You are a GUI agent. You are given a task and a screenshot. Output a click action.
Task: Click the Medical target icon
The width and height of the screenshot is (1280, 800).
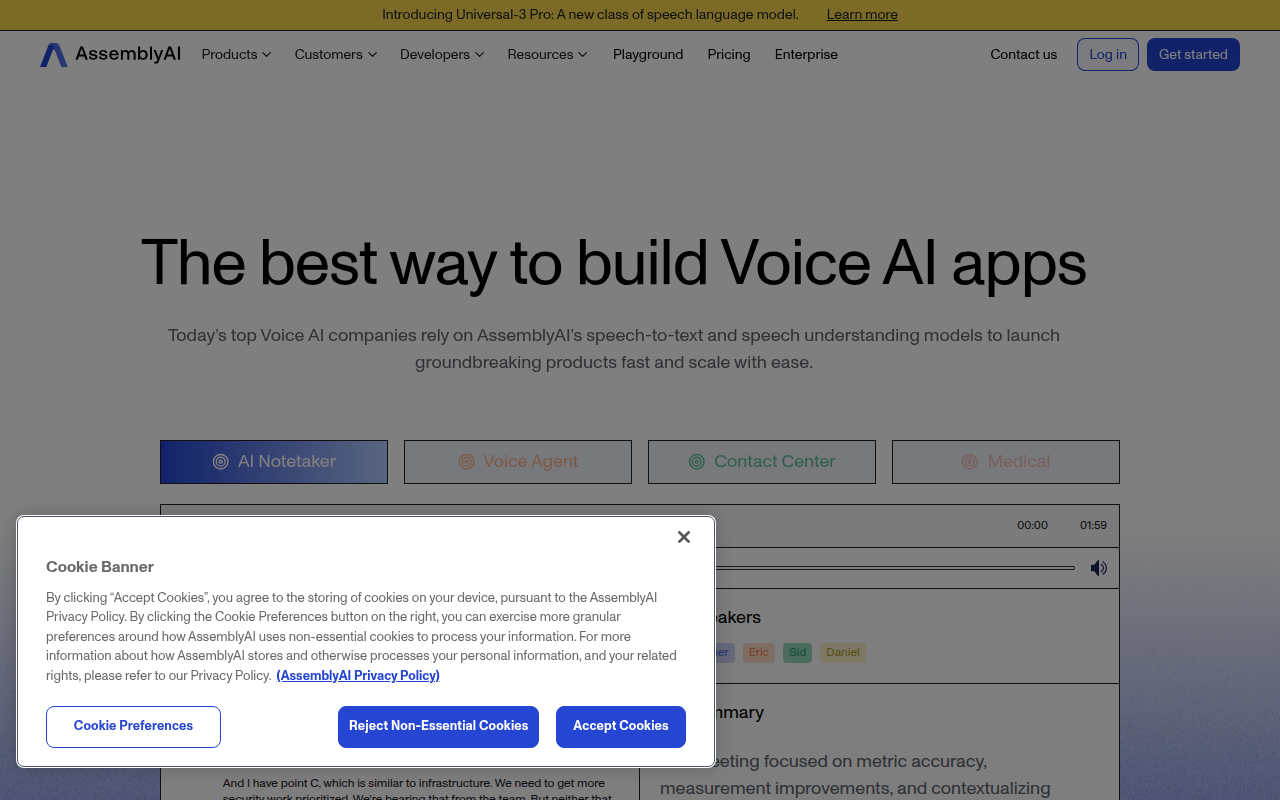(968, 461)
